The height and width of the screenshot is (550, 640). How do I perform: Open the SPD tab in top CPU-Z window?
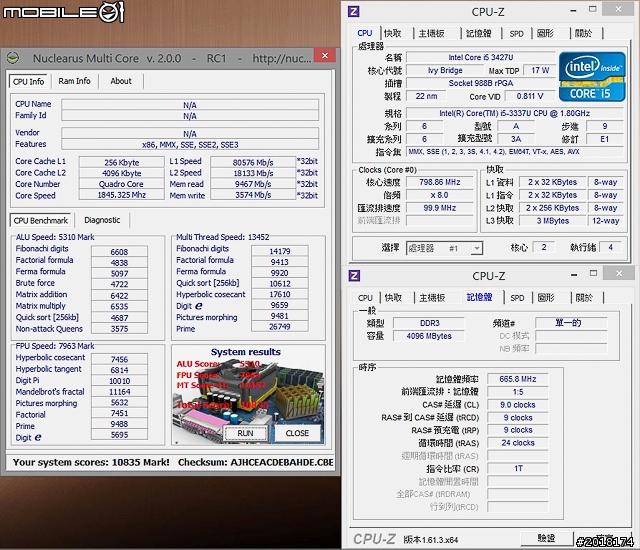(516, 33)
